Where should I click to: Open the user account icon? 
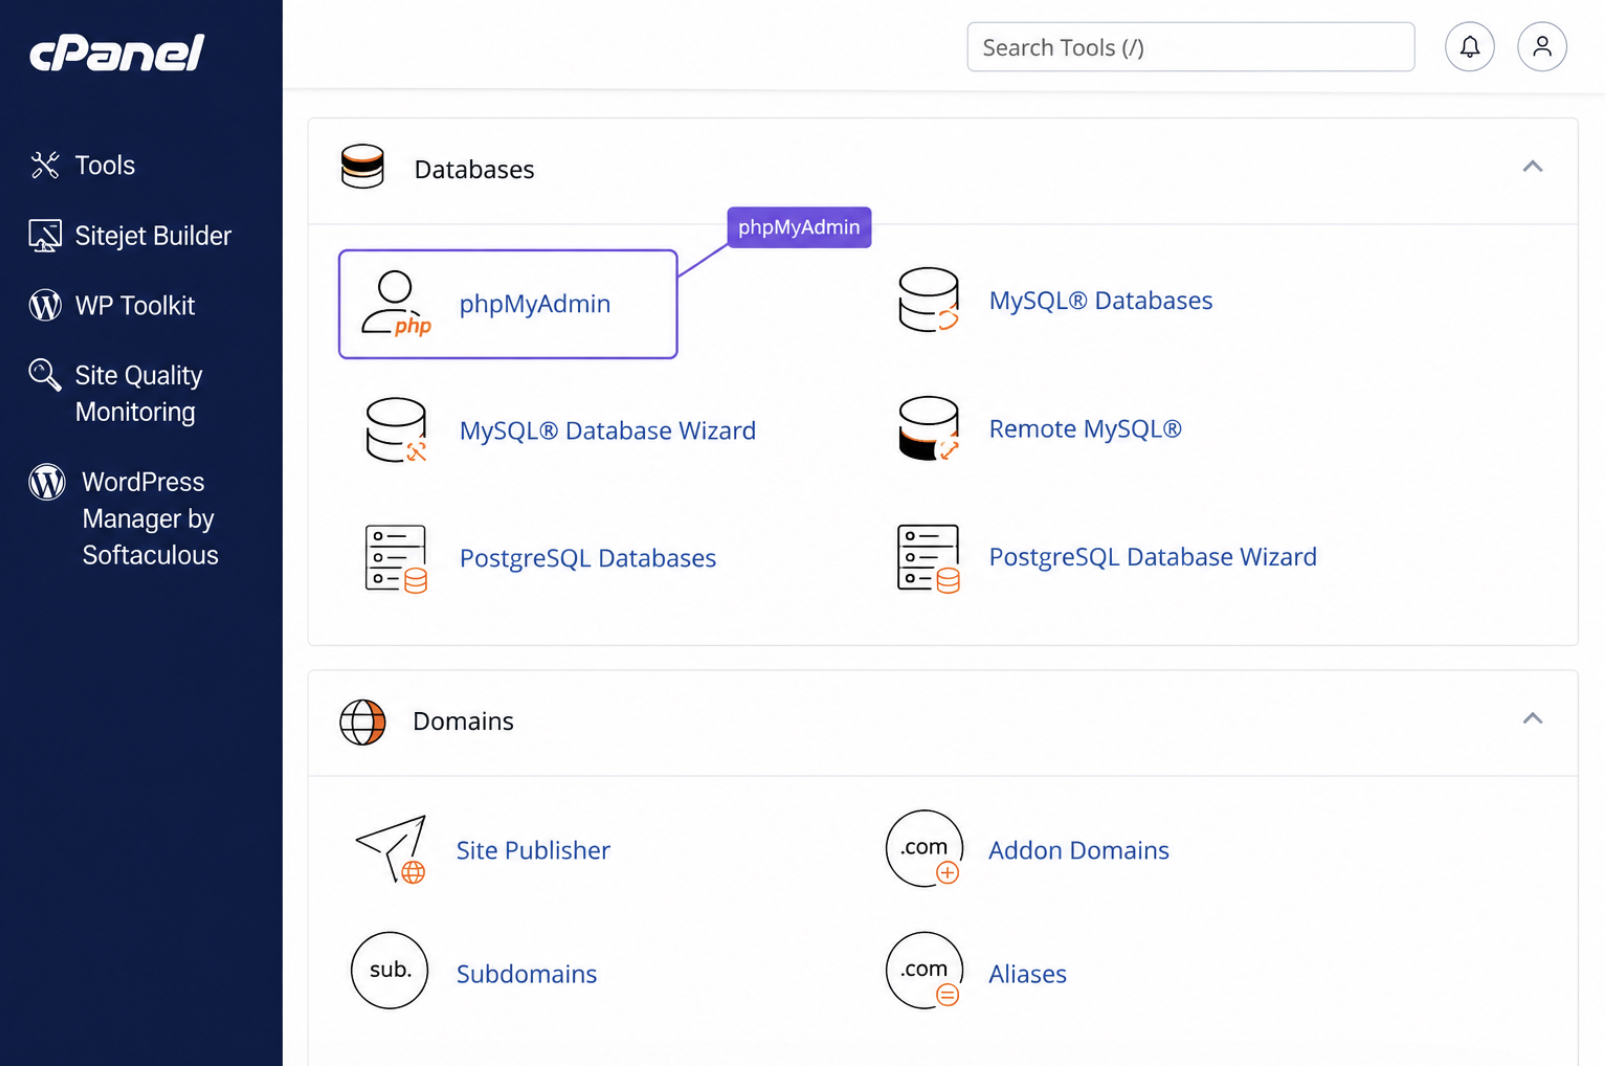pos(1541,47)
